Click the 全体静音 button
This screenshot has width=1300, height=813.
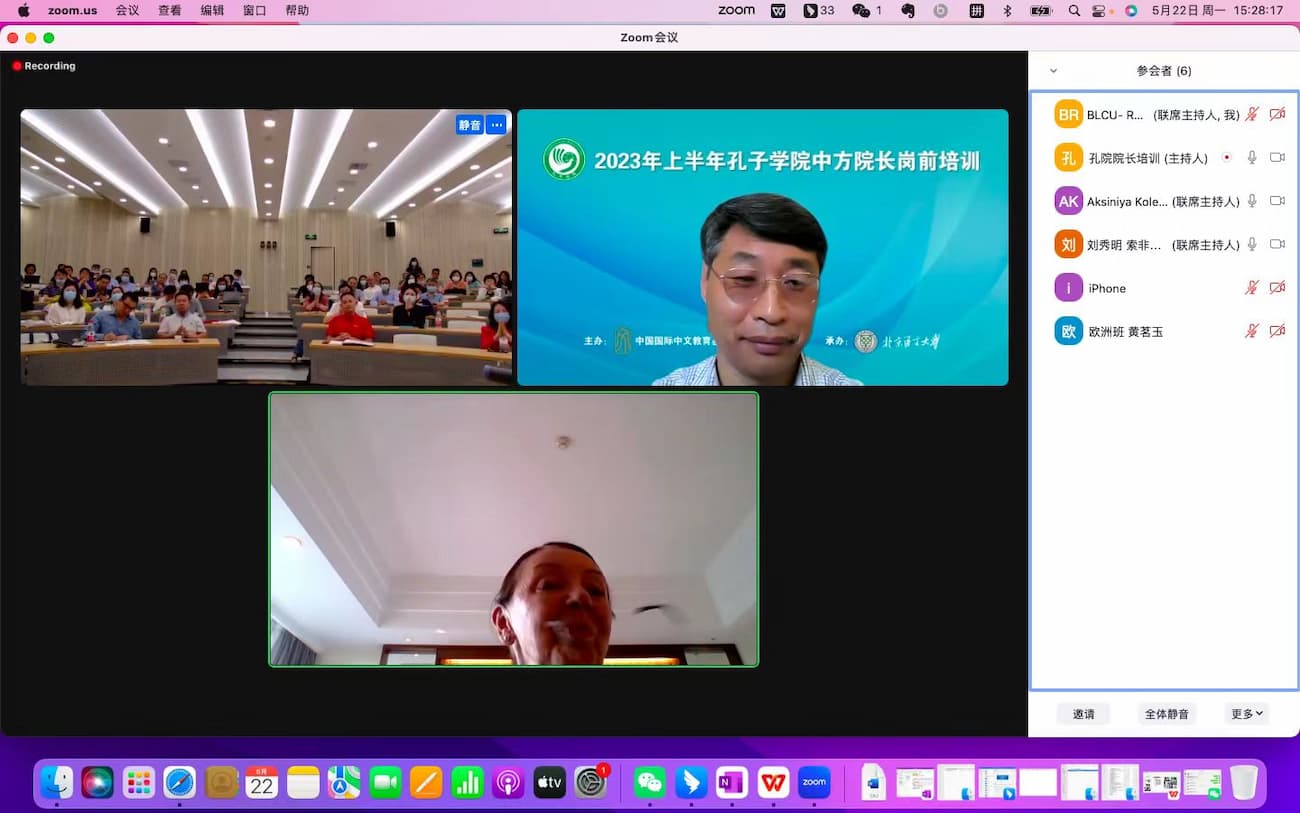coord(1167,714)
